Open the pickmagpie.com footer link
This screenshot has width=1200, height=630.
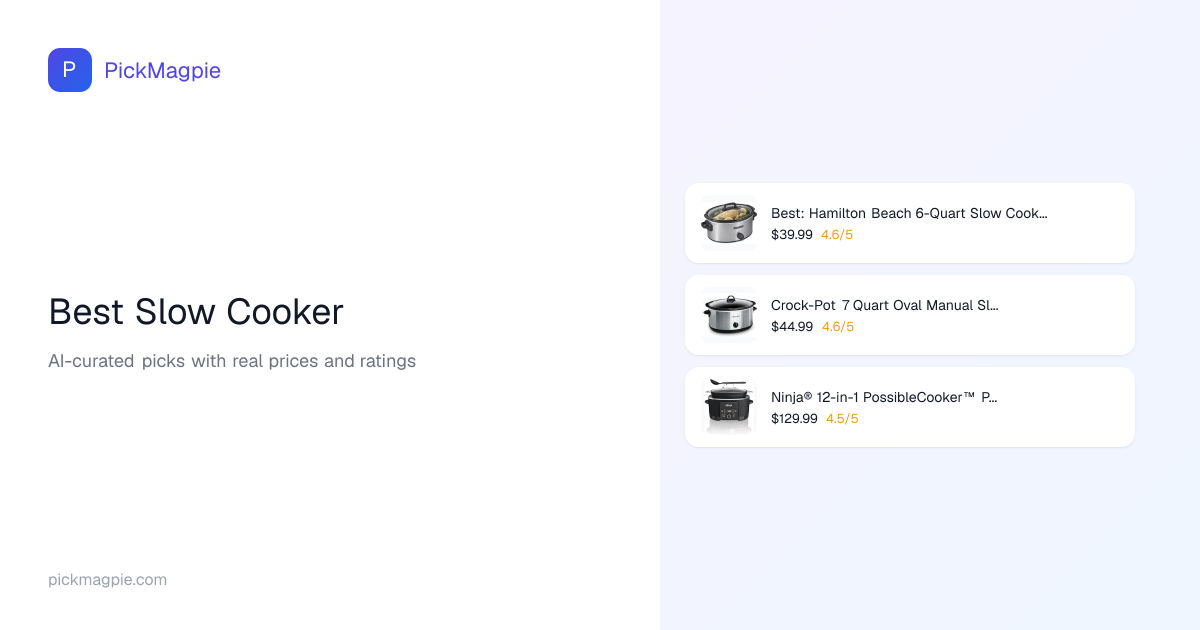click(x=107, y=580)
